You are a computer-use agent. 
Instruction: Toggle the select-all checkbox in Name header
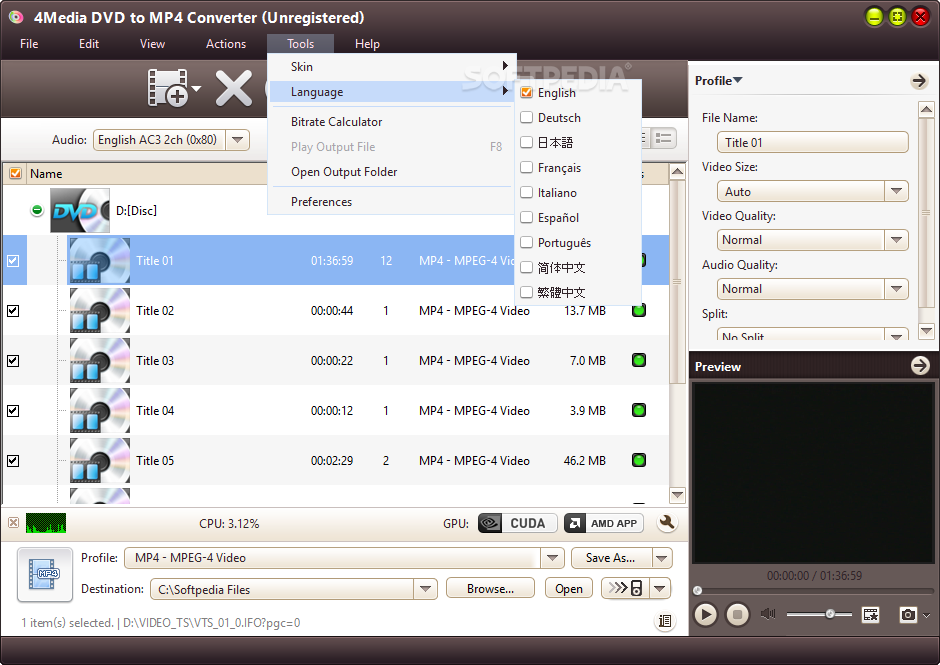point(15,173)
